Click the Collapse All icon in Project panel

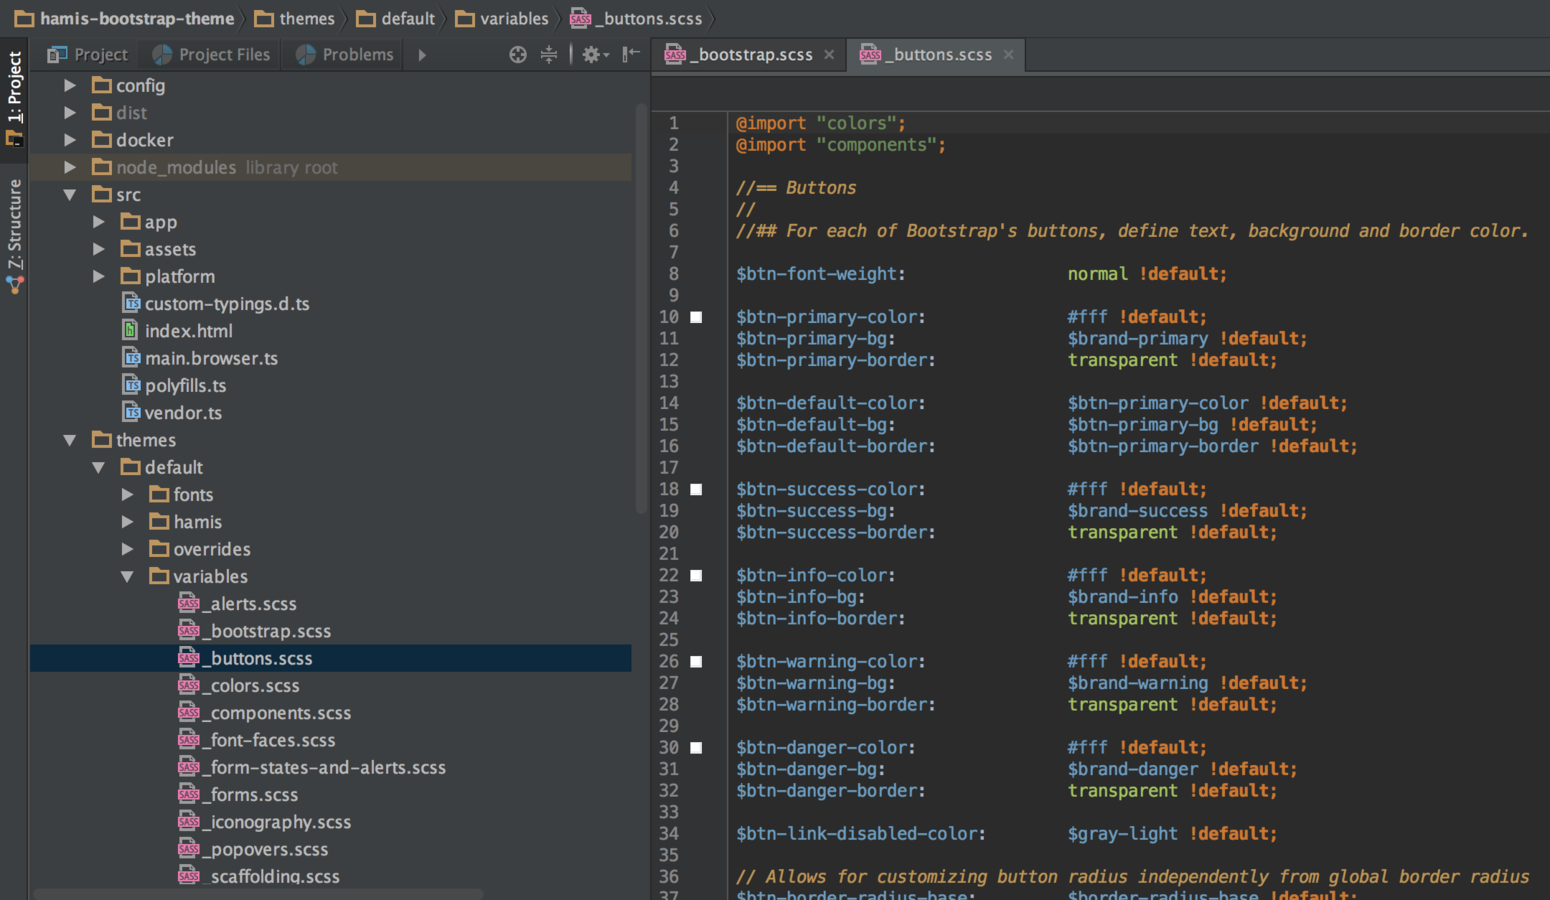pyautogui.click(x=549, y=55)
